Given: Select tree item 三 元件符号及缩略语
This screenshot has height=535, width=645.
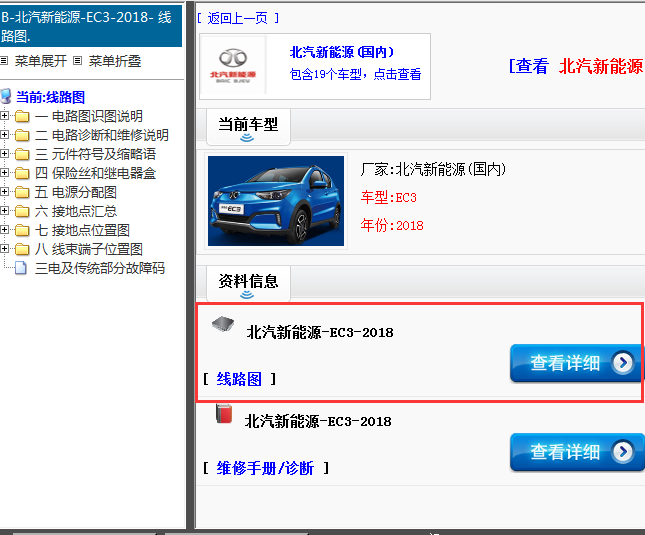Looking at the screenshot, I should pos(95,154).
